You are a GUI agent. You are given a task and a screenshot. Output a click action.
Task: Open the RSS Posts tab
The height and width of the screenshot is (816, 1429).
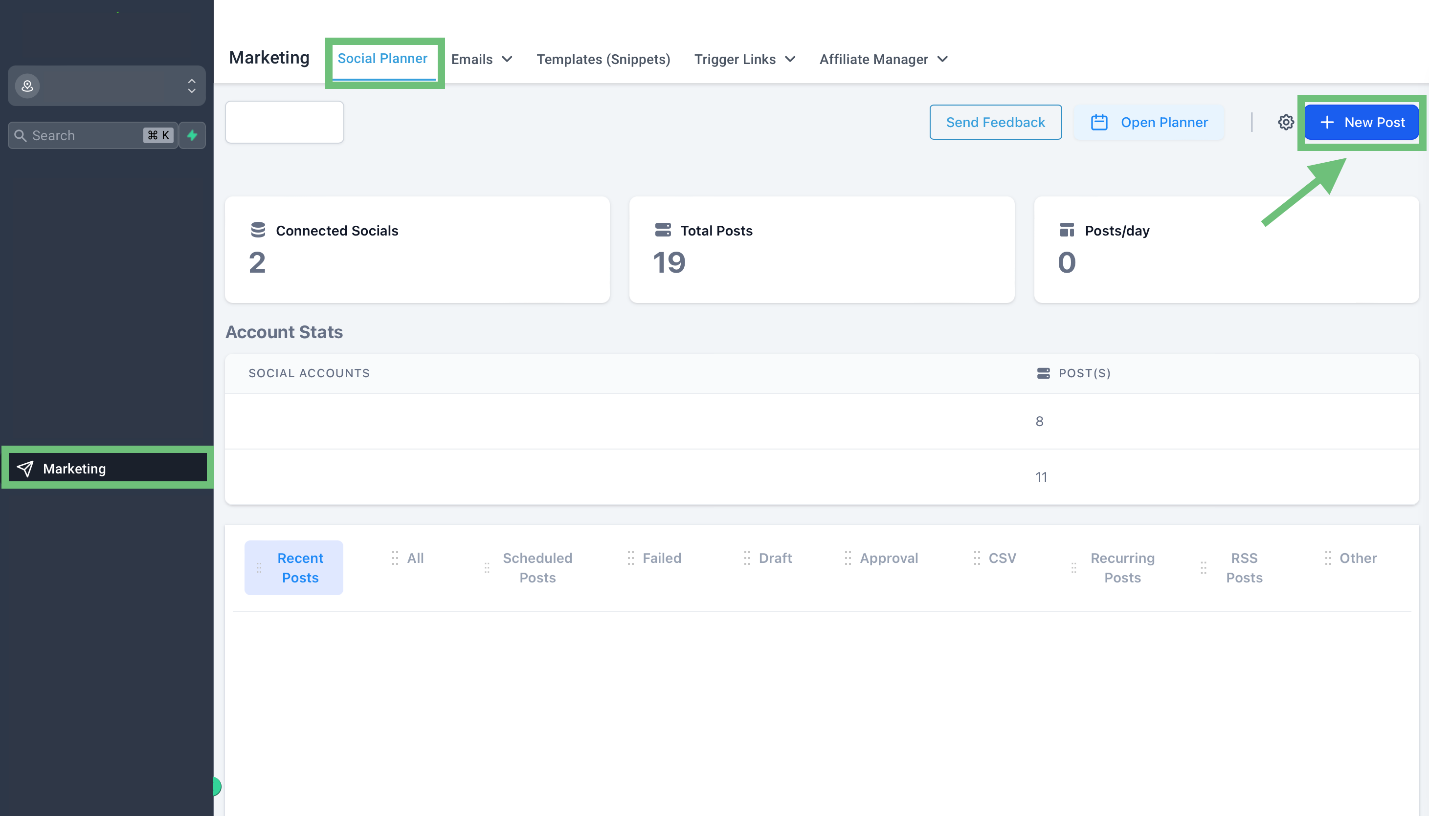coord(1244,568)
